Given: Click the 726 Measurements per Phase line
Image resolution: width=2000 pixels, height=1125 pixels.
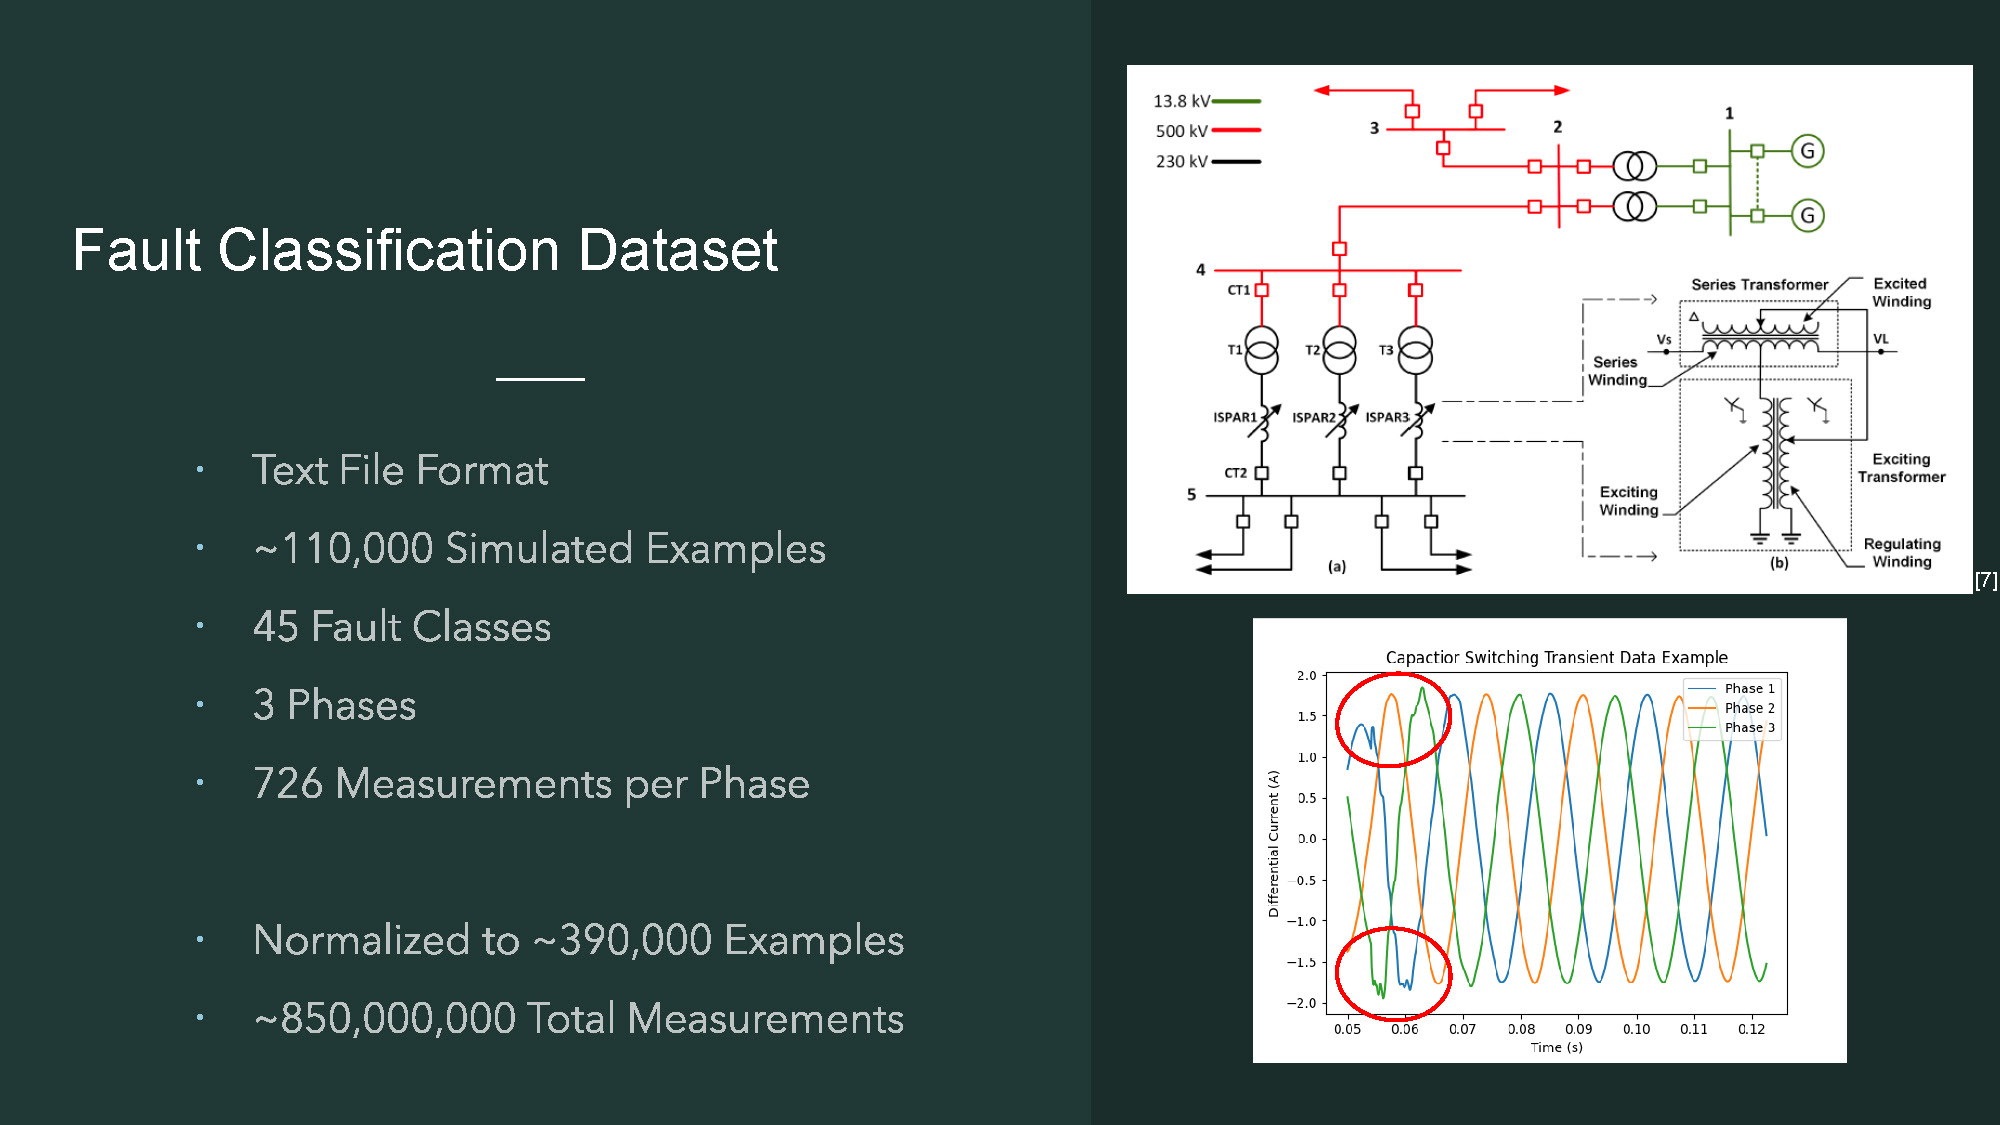Looking at the screenshot, I should coord(531,783).
